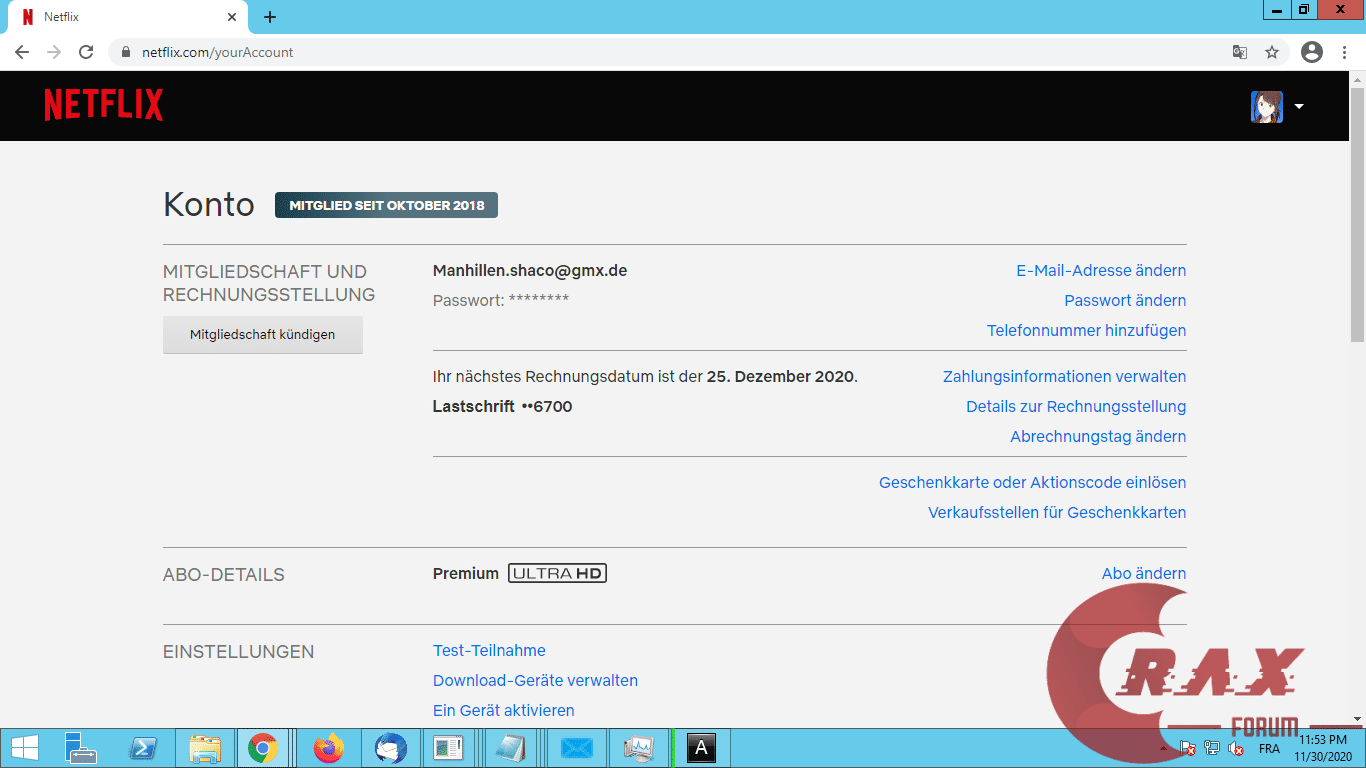
Task: Click the Konto page heading
Action: click(x=209, y=204)
